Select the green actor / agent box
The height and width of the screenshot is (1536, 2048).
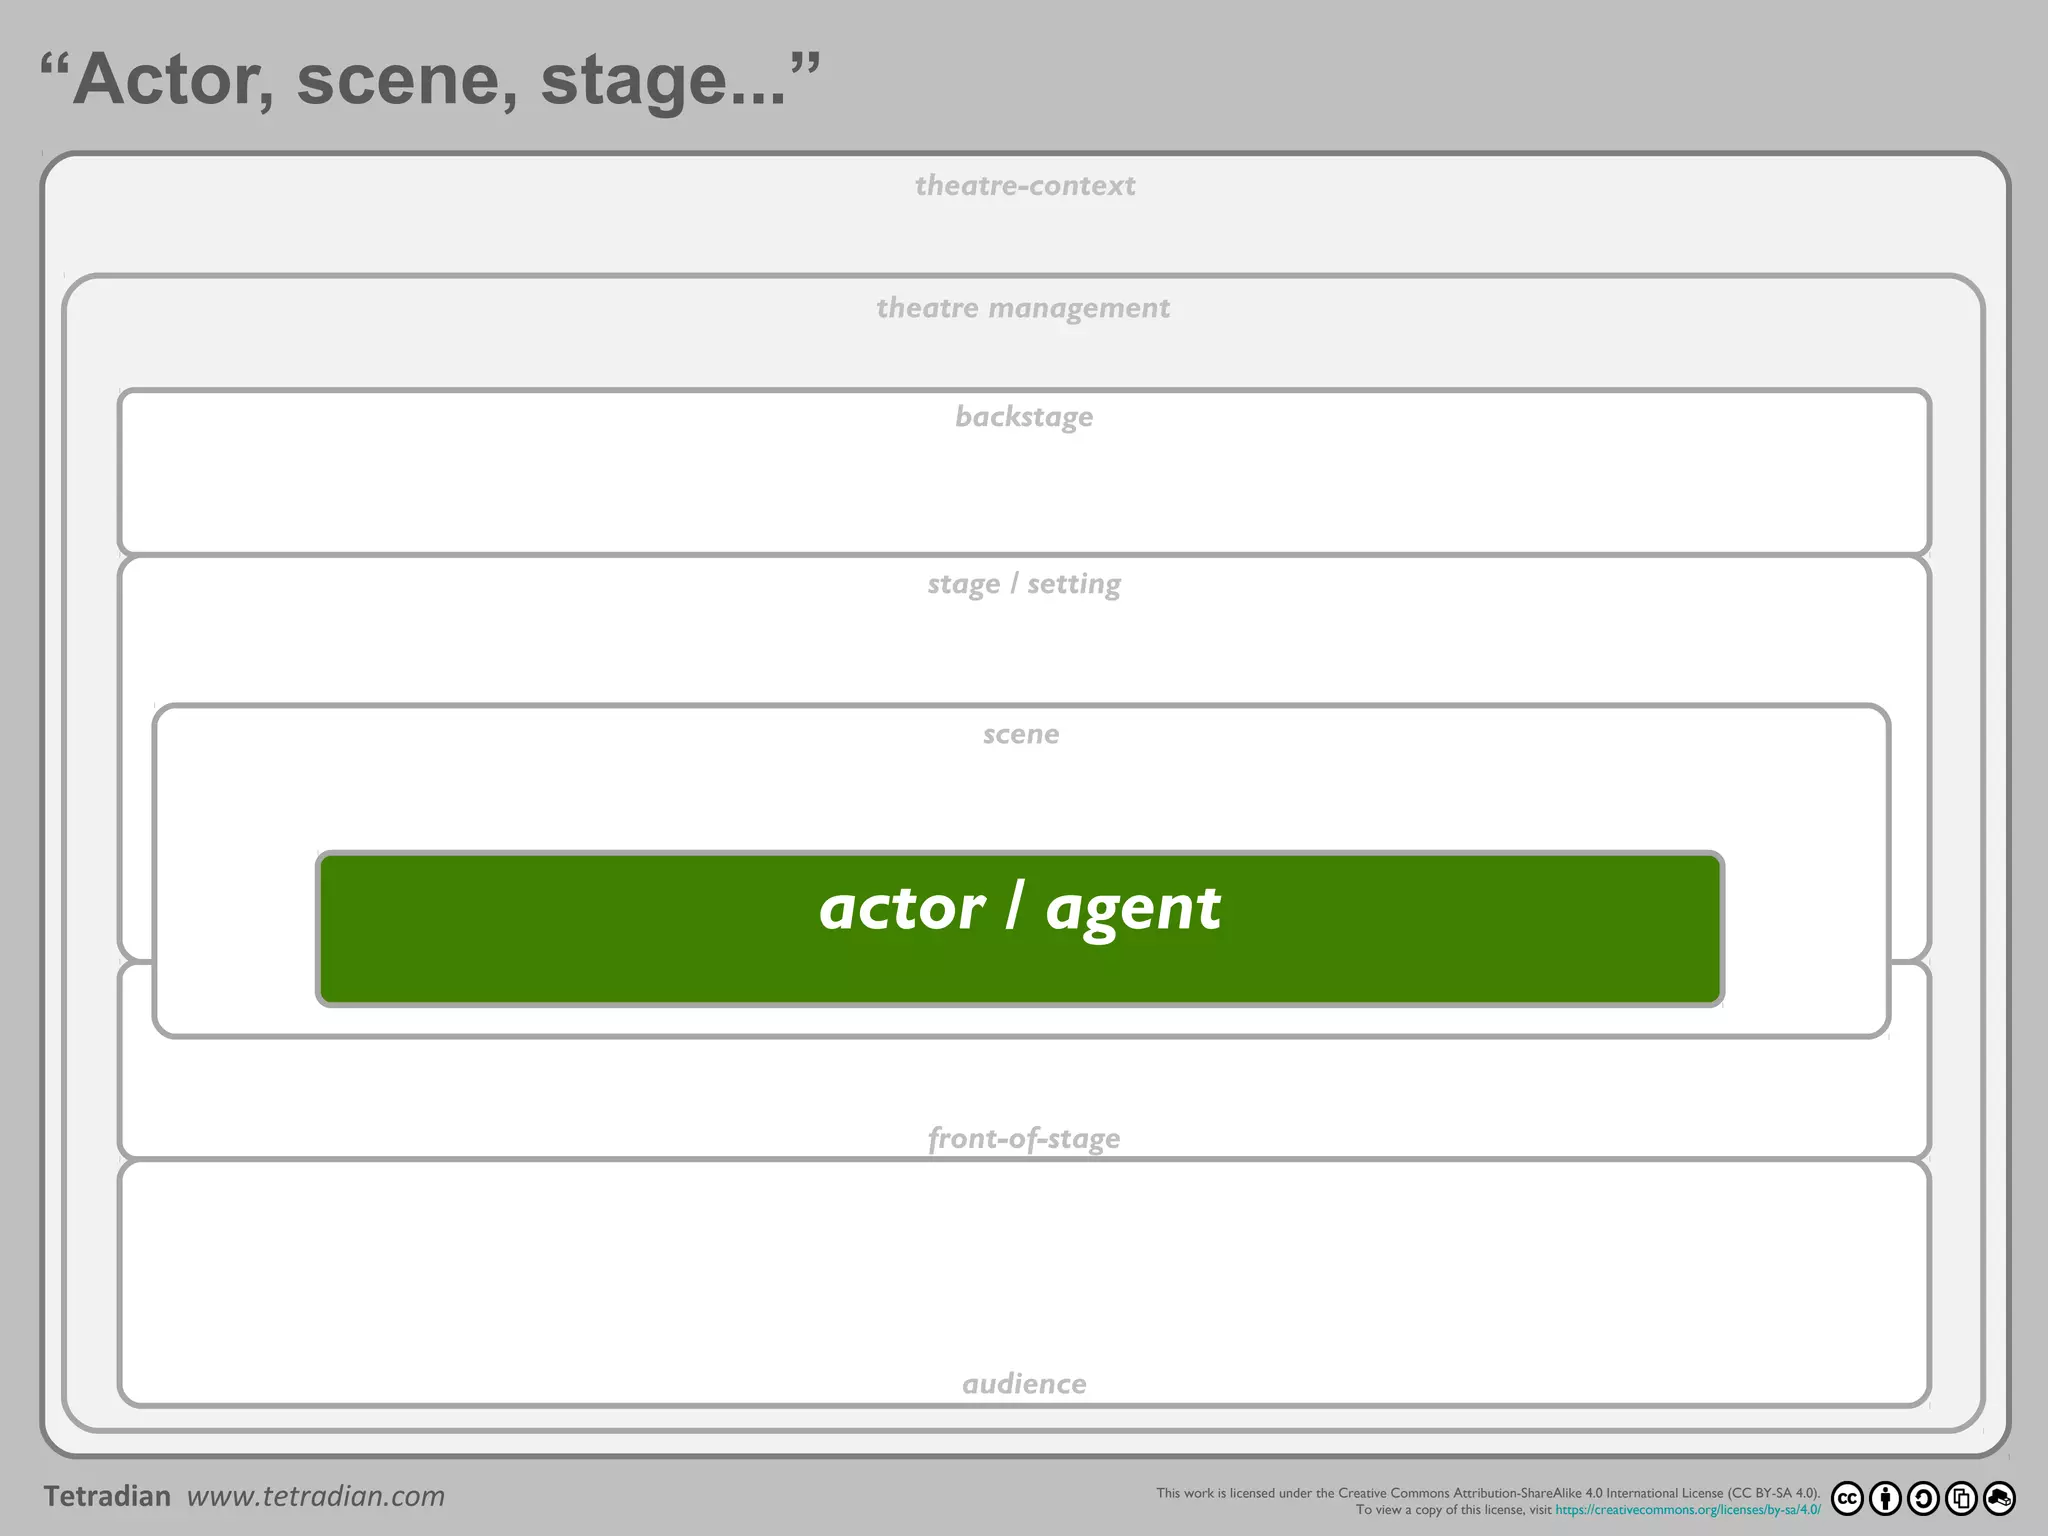point(1020,929)
